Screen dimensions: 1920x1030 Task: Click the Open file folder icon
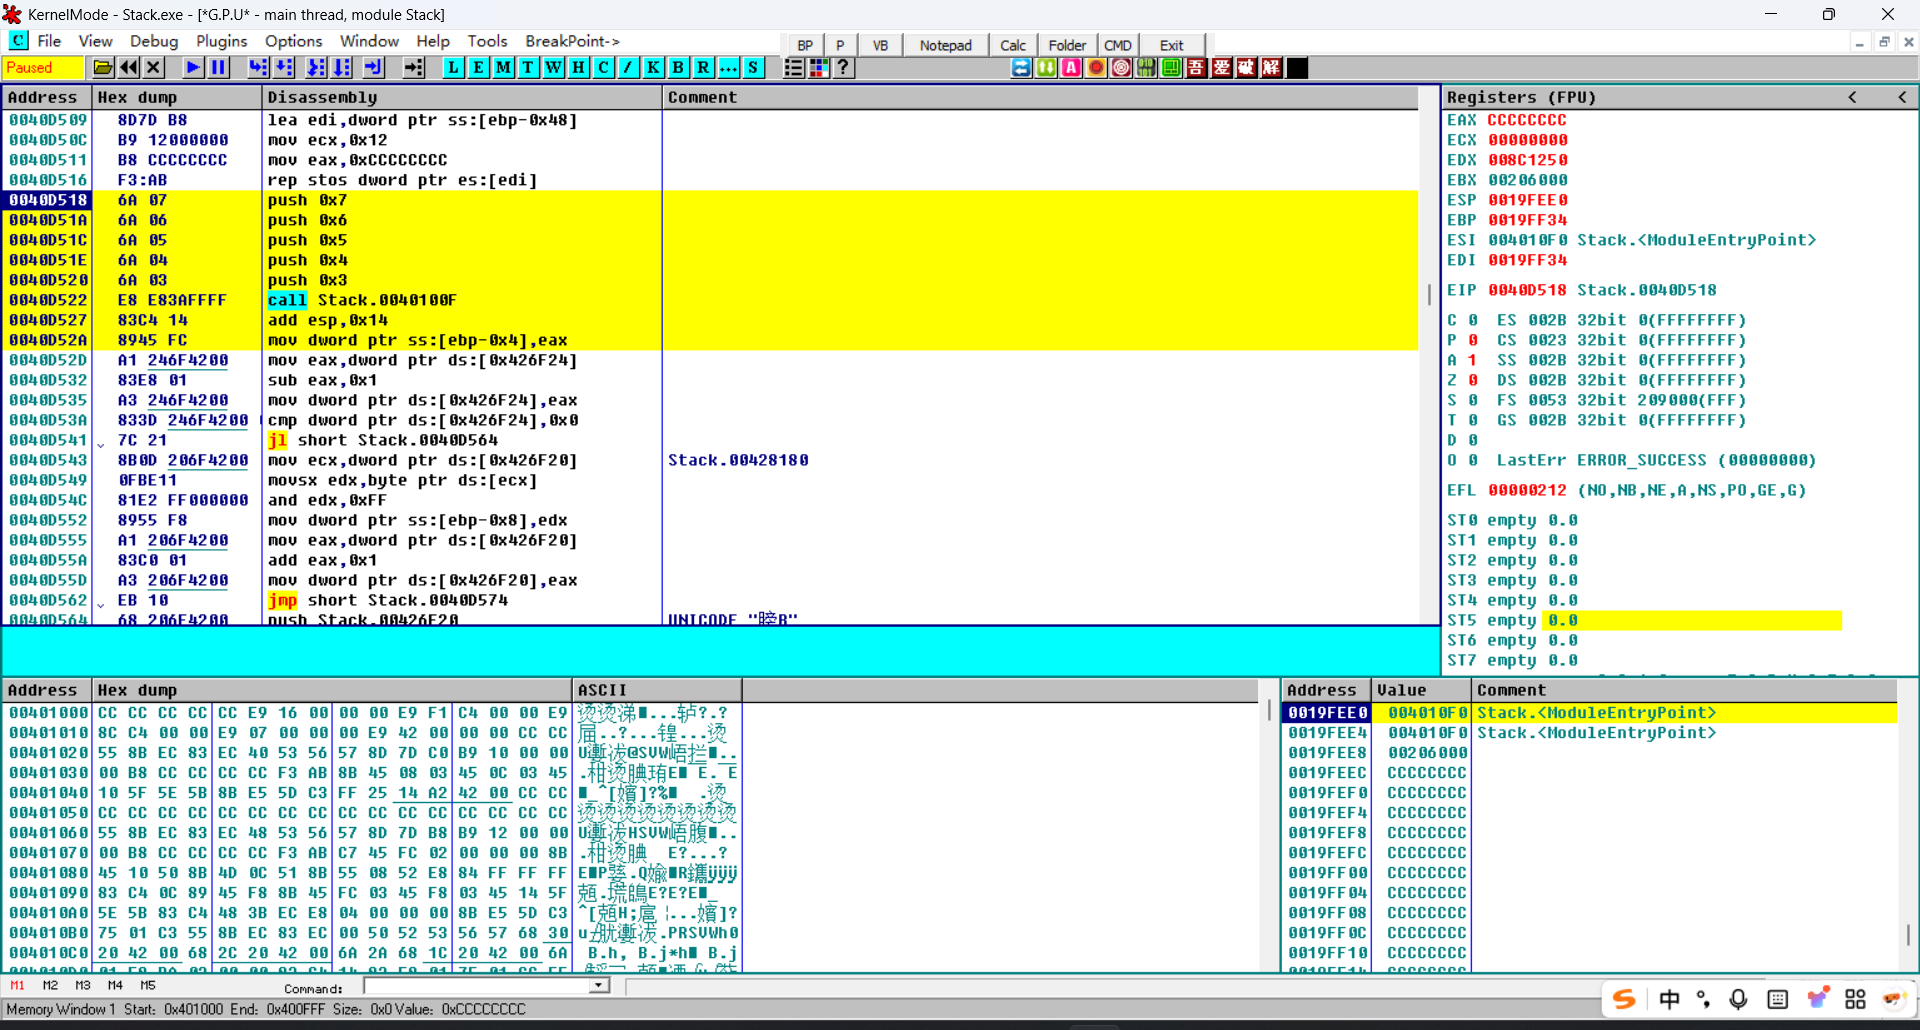(102, 68)
